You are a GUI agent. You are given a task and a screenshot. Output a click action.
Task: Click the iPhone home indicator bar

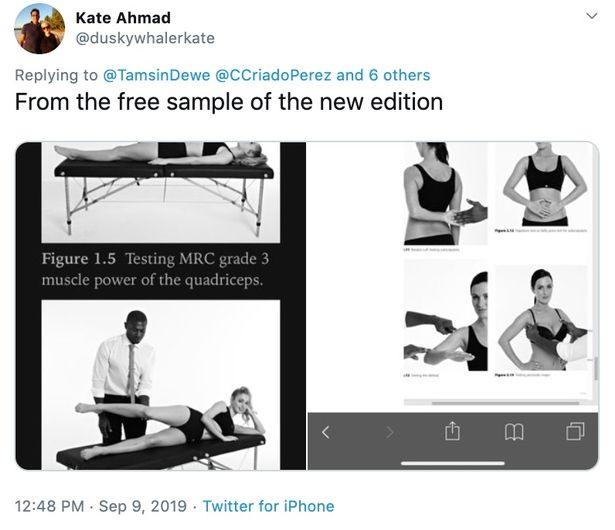[x=452, y=463]
